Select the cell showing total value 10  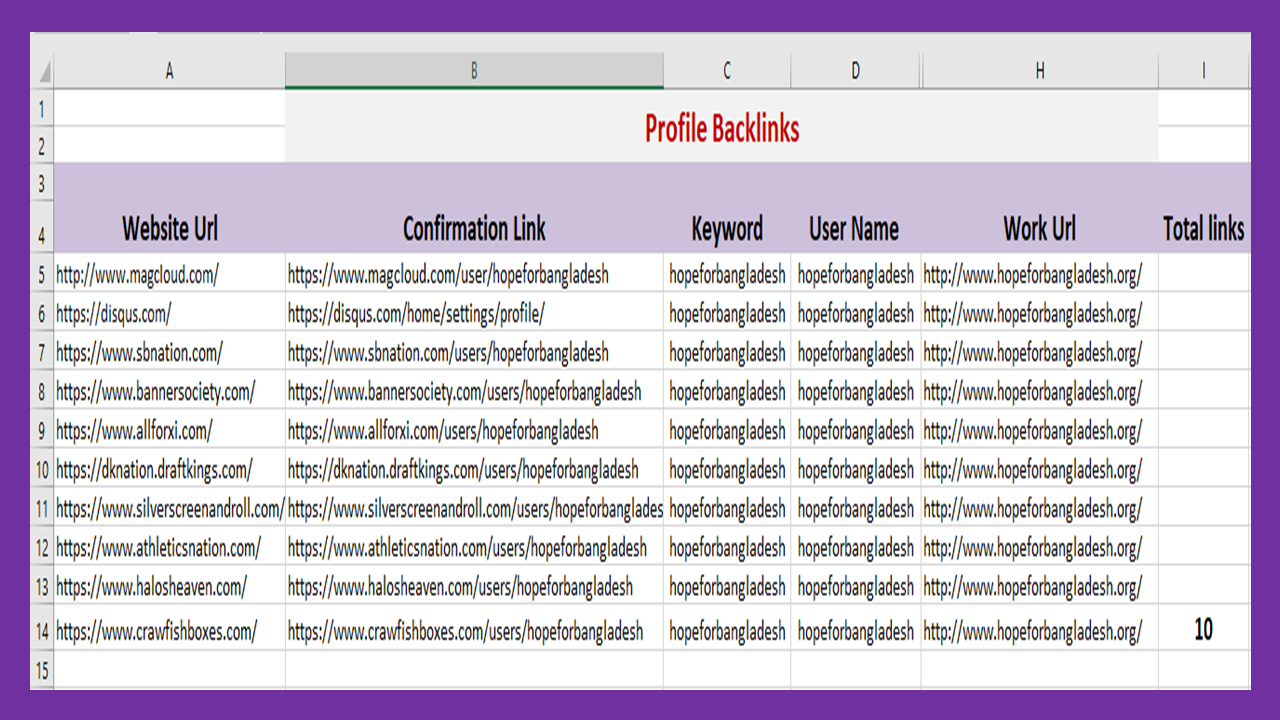pyautogui.click(x=1204, y=630)
